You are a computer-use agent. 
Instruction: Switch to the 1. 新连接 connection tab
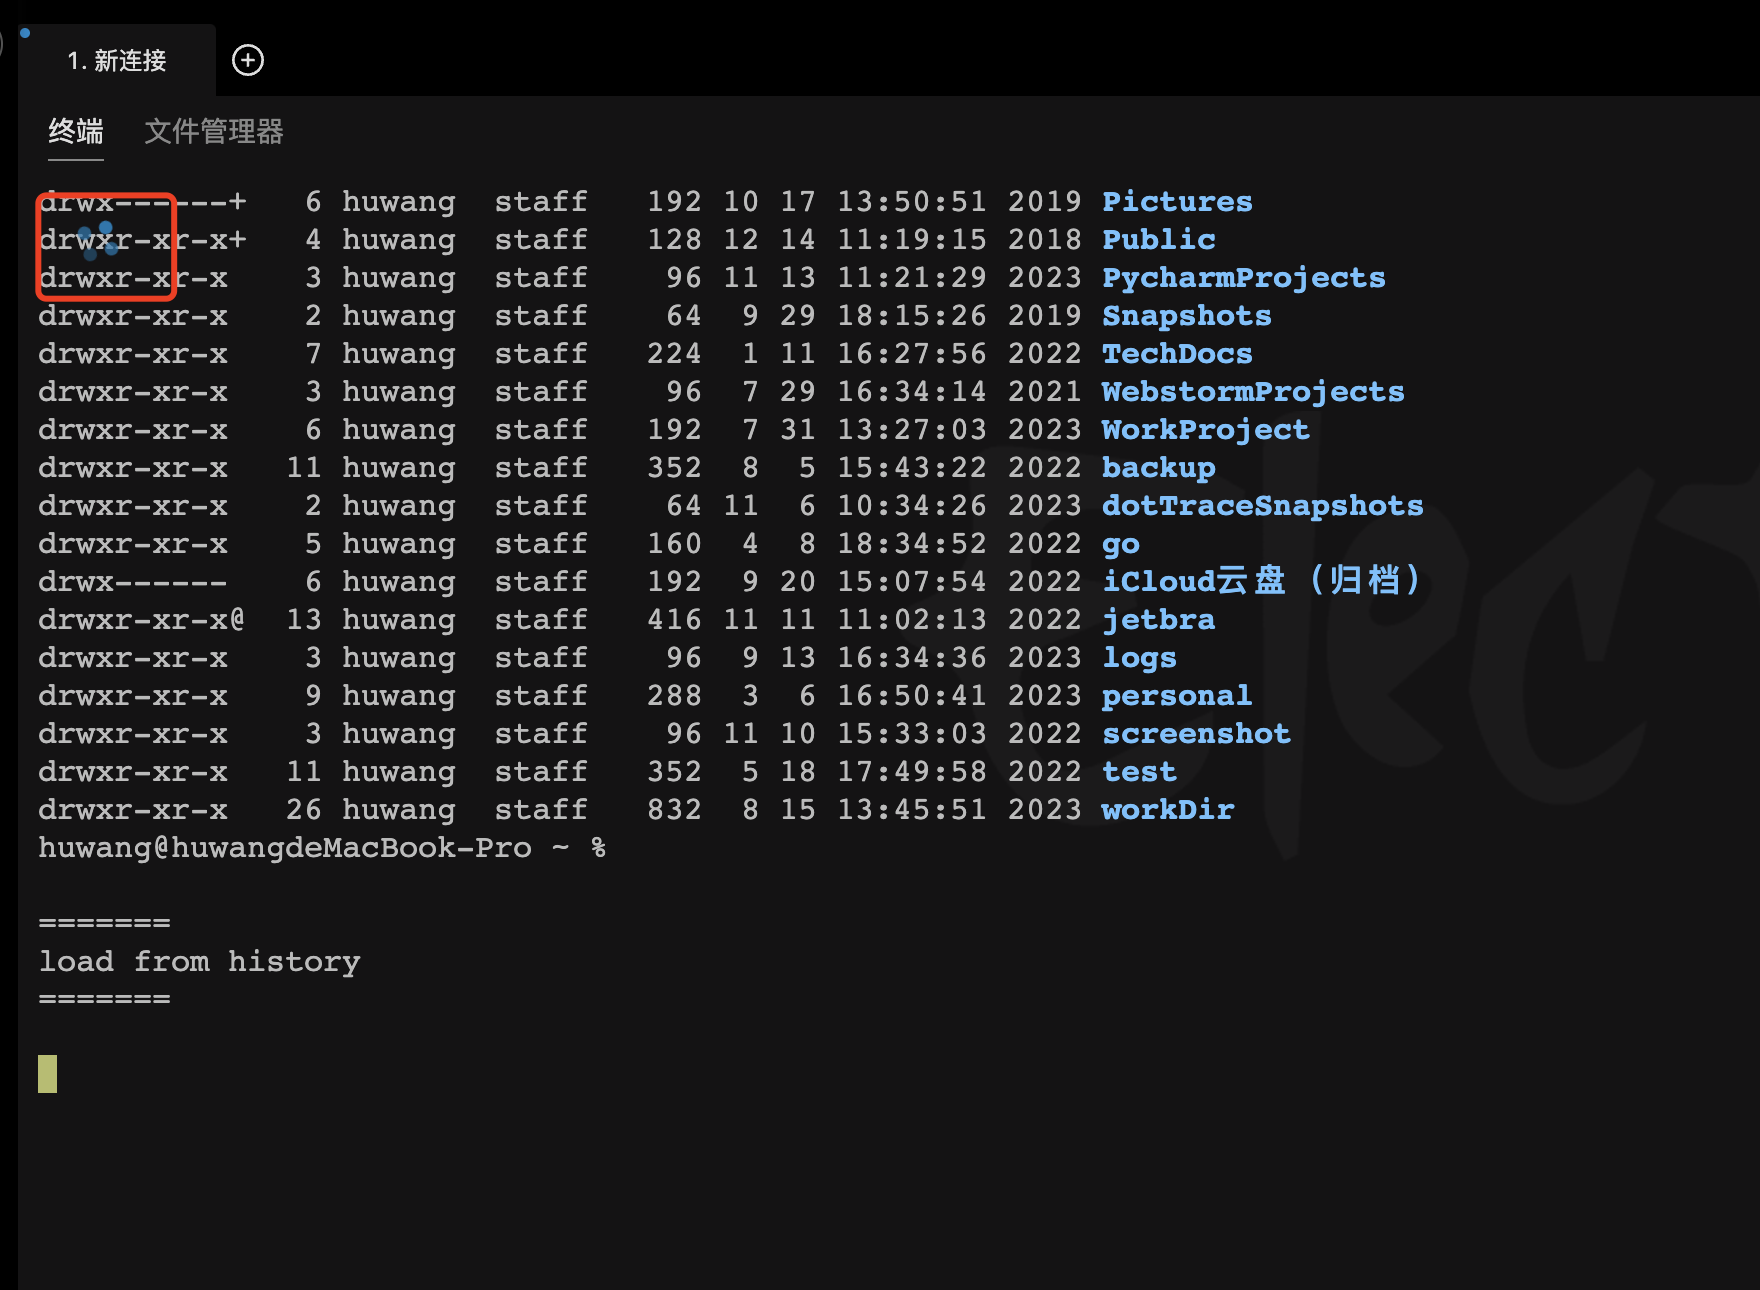click(x=117, y=61)
